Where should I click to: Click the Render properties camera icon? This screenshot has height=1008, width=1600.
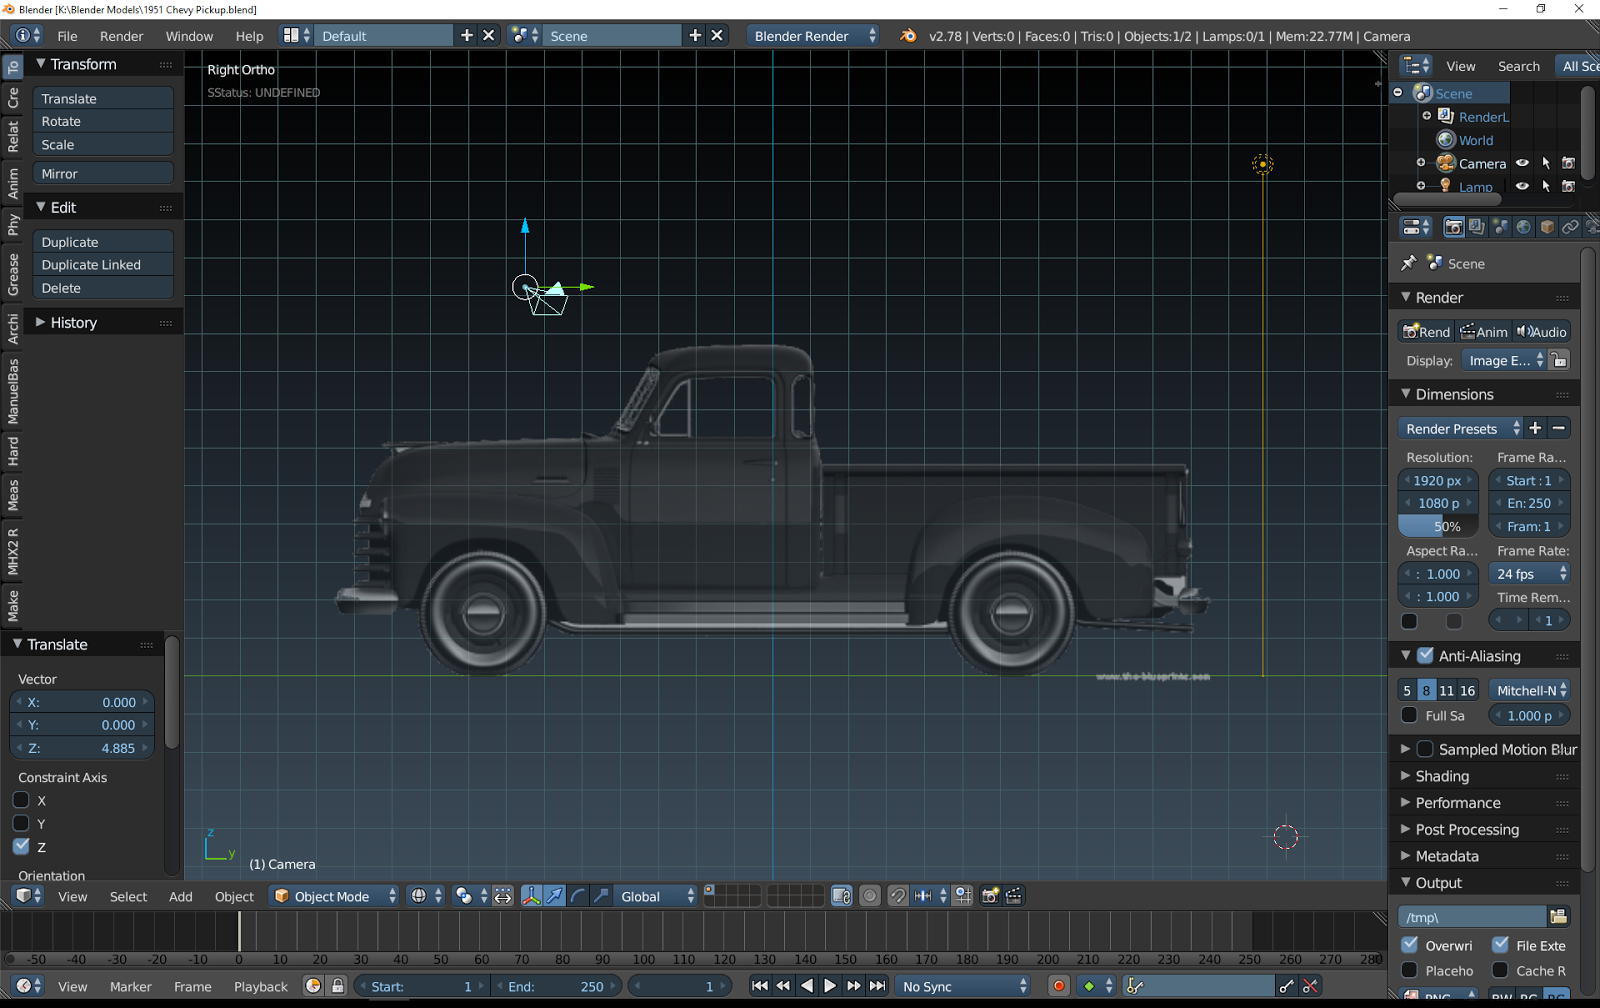pos(1453,227)
